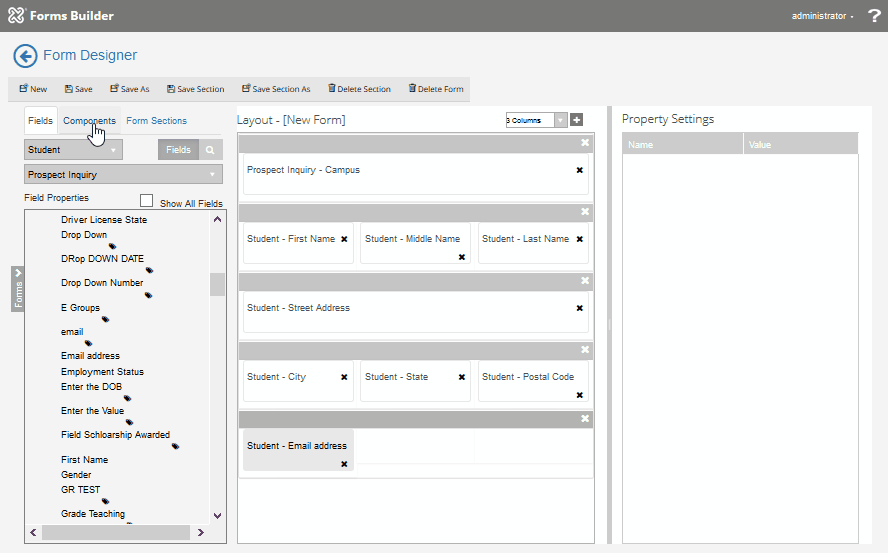Screen dimensions: 888x553
Task: Close the Street Address row section
Action: pos(585,281)
